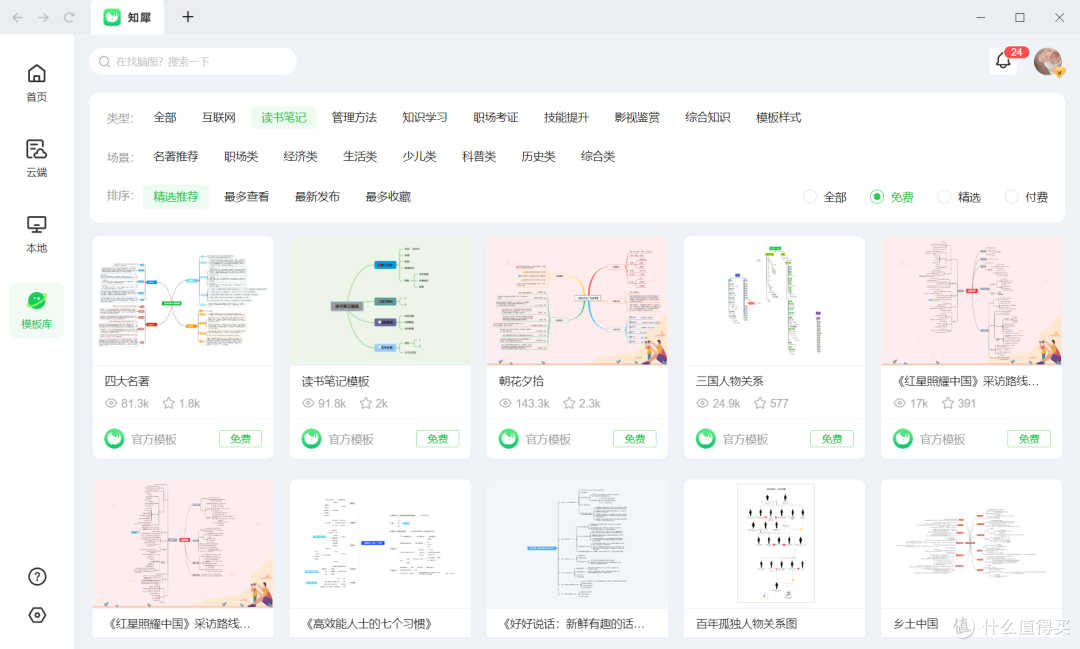Filter type by 模板样式
The width and height of the screenshot is (1080, 649).
point(778,118)
